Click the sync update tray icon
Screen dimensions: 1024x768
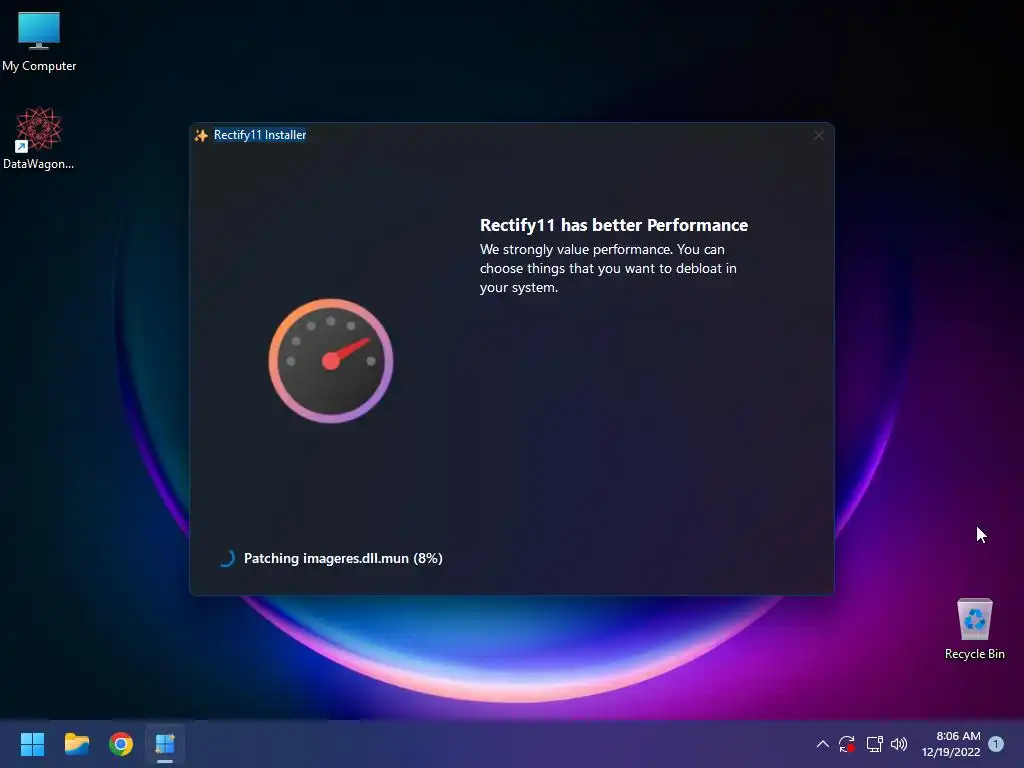point(847,744)
